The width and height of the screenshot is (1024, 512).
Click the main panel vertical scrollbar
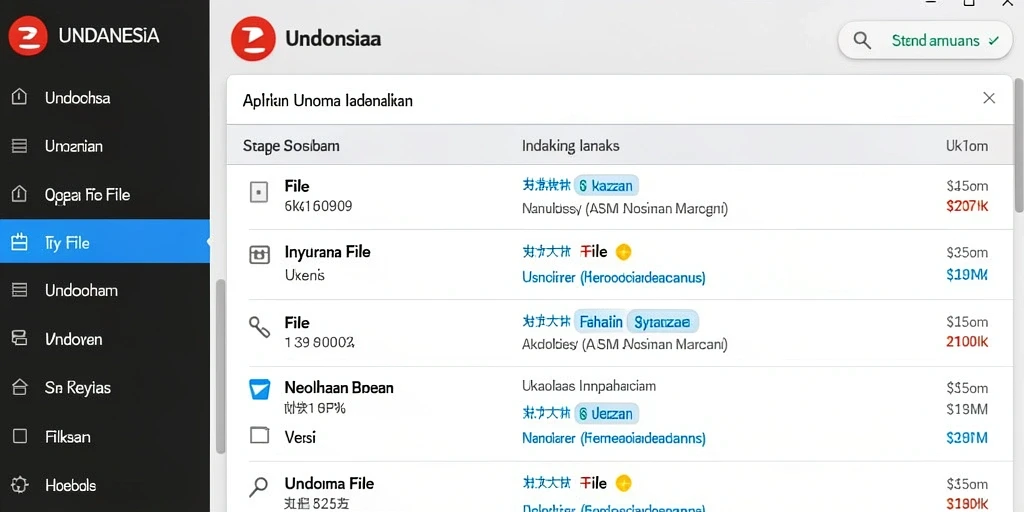pyautogui.click(x=1019, y=145)
